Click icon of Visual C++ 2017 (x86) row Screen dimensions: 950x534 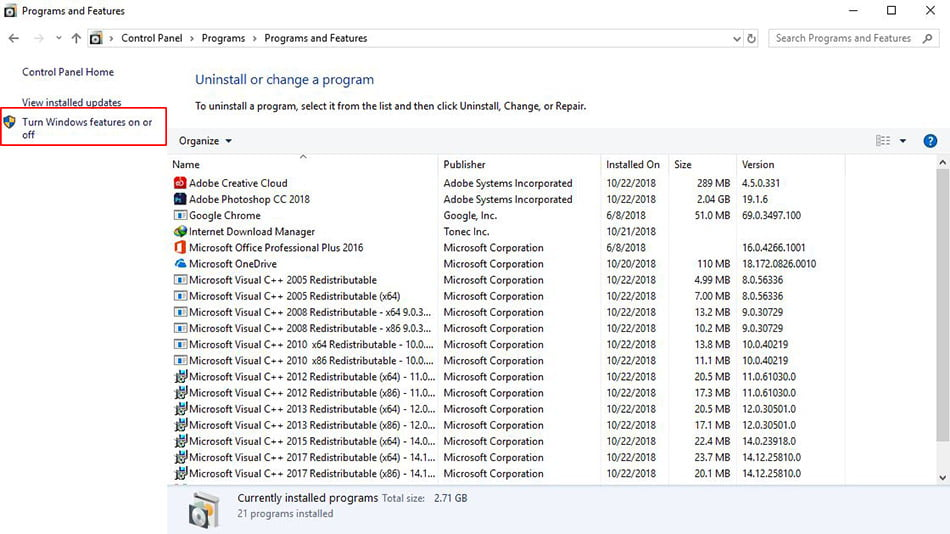(x=180, y=473)
